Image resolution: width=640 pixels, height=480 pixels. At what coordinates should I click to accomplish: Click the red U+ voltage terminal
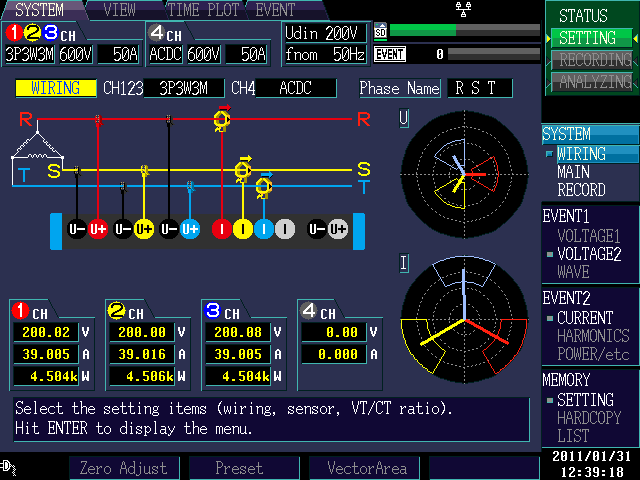(x=98, y=229)
